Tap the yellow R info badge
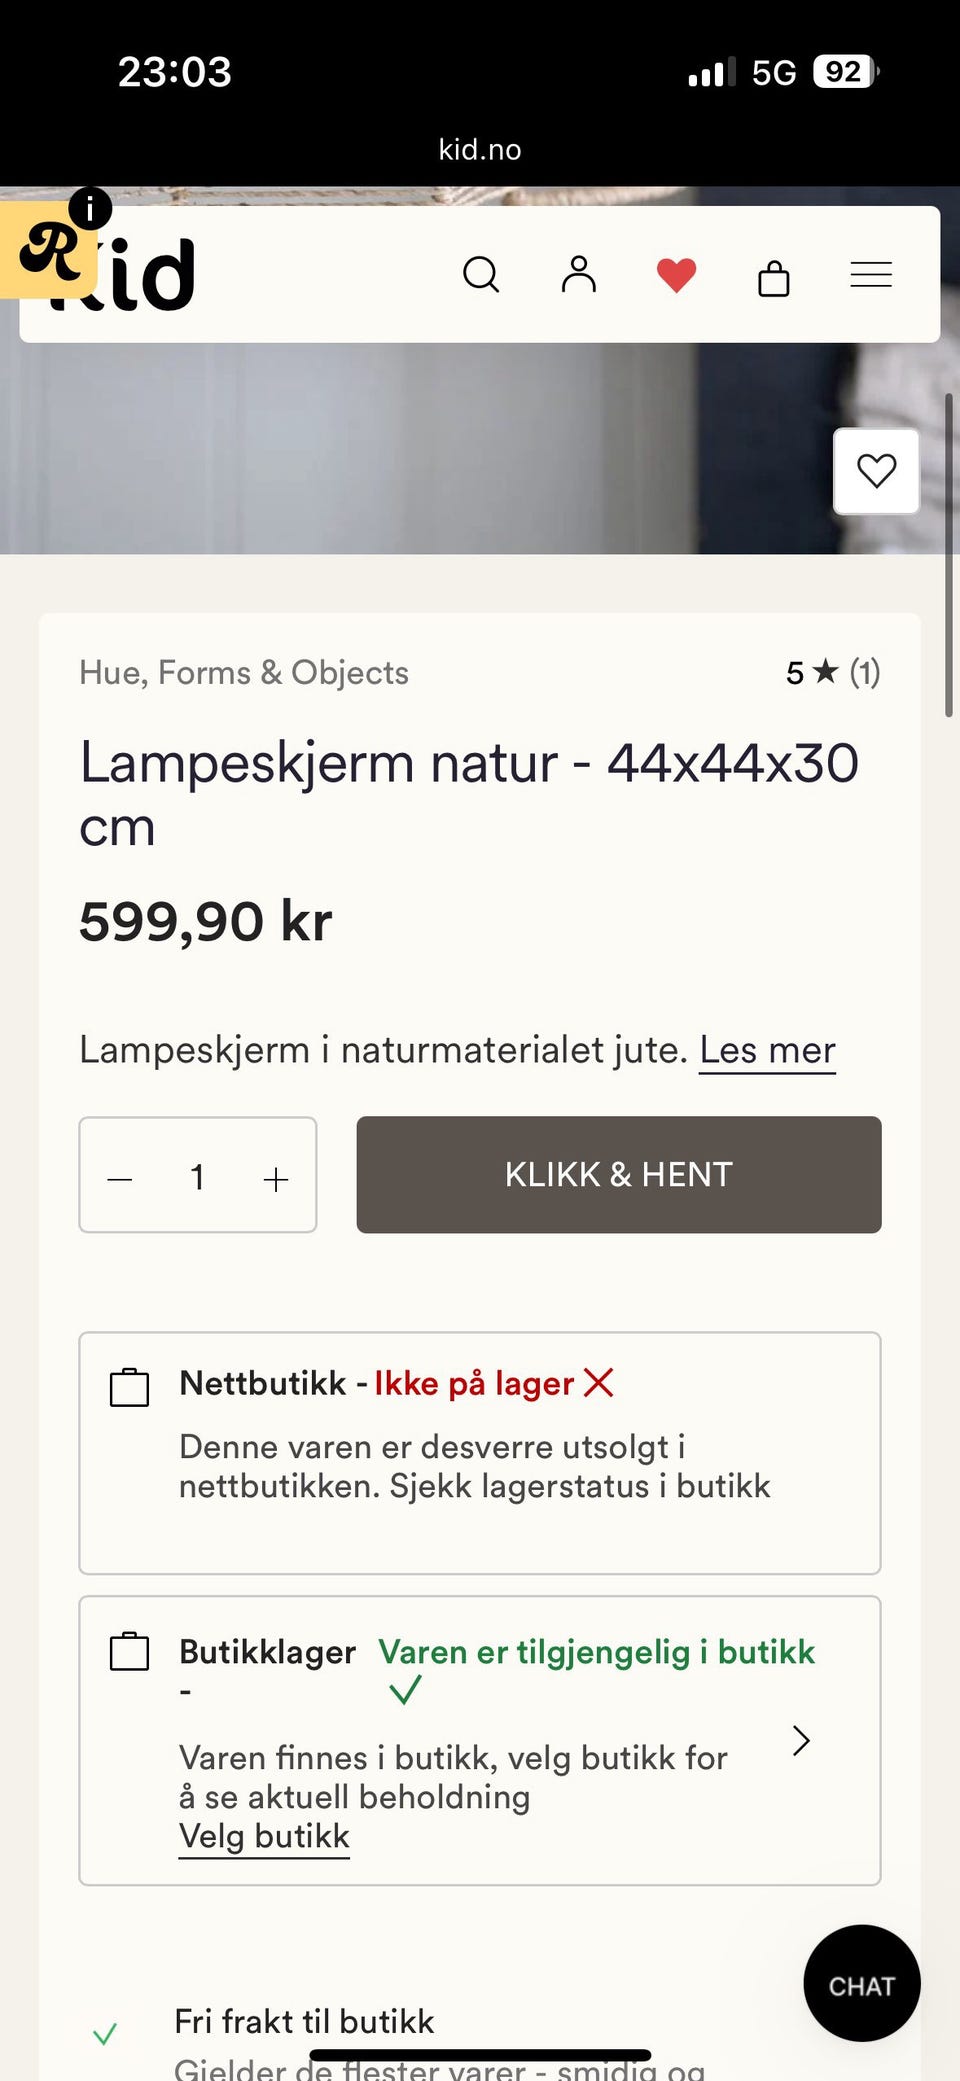This screenshot has width=960, height=2081. click(50, 248)
